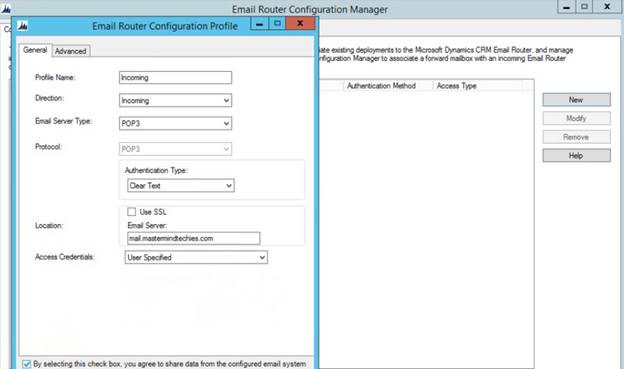Image resolution: width=624 pixels, height=369 pixels.
Task: Uncheck the data sharing agreement checkbox
Action: (x=27, y=364)
